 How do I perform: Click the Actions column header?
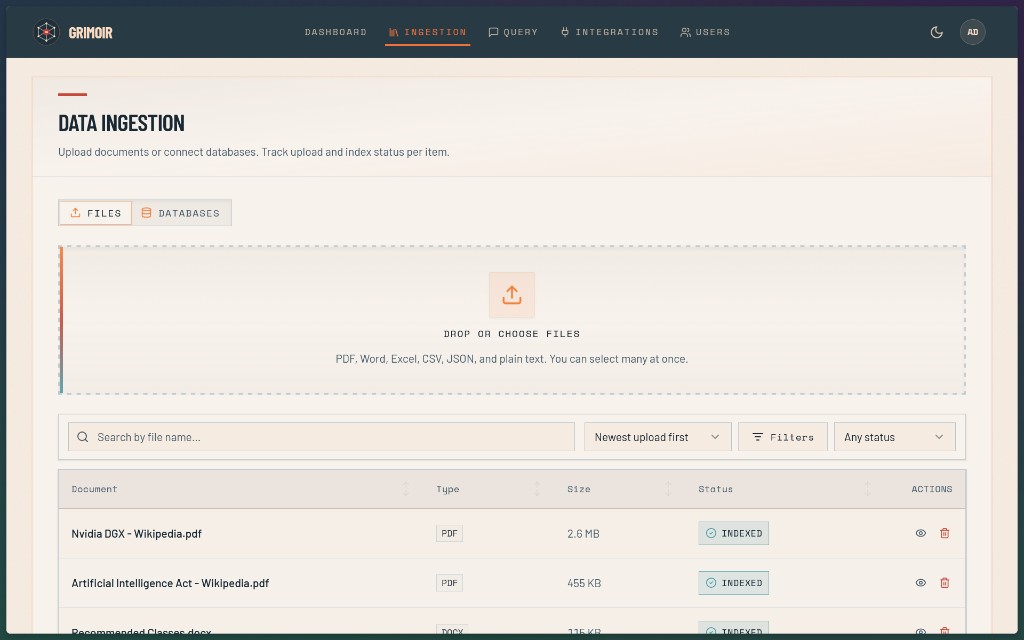pyautogui.click(x=932, y=489)
